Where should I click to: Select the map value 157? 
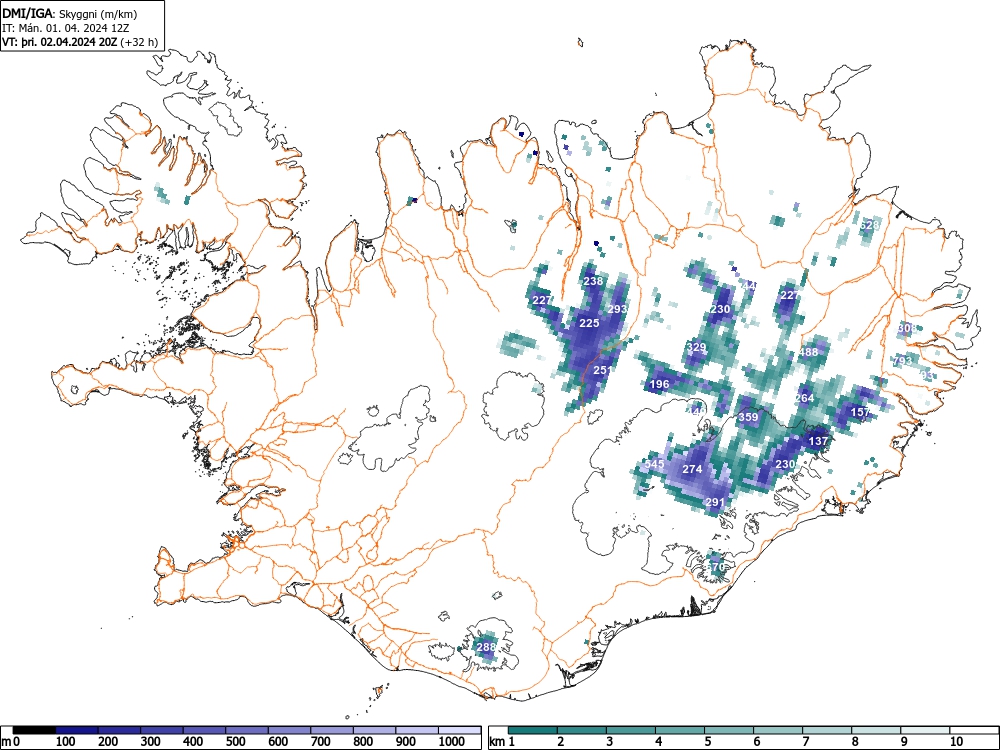(860, 413)
